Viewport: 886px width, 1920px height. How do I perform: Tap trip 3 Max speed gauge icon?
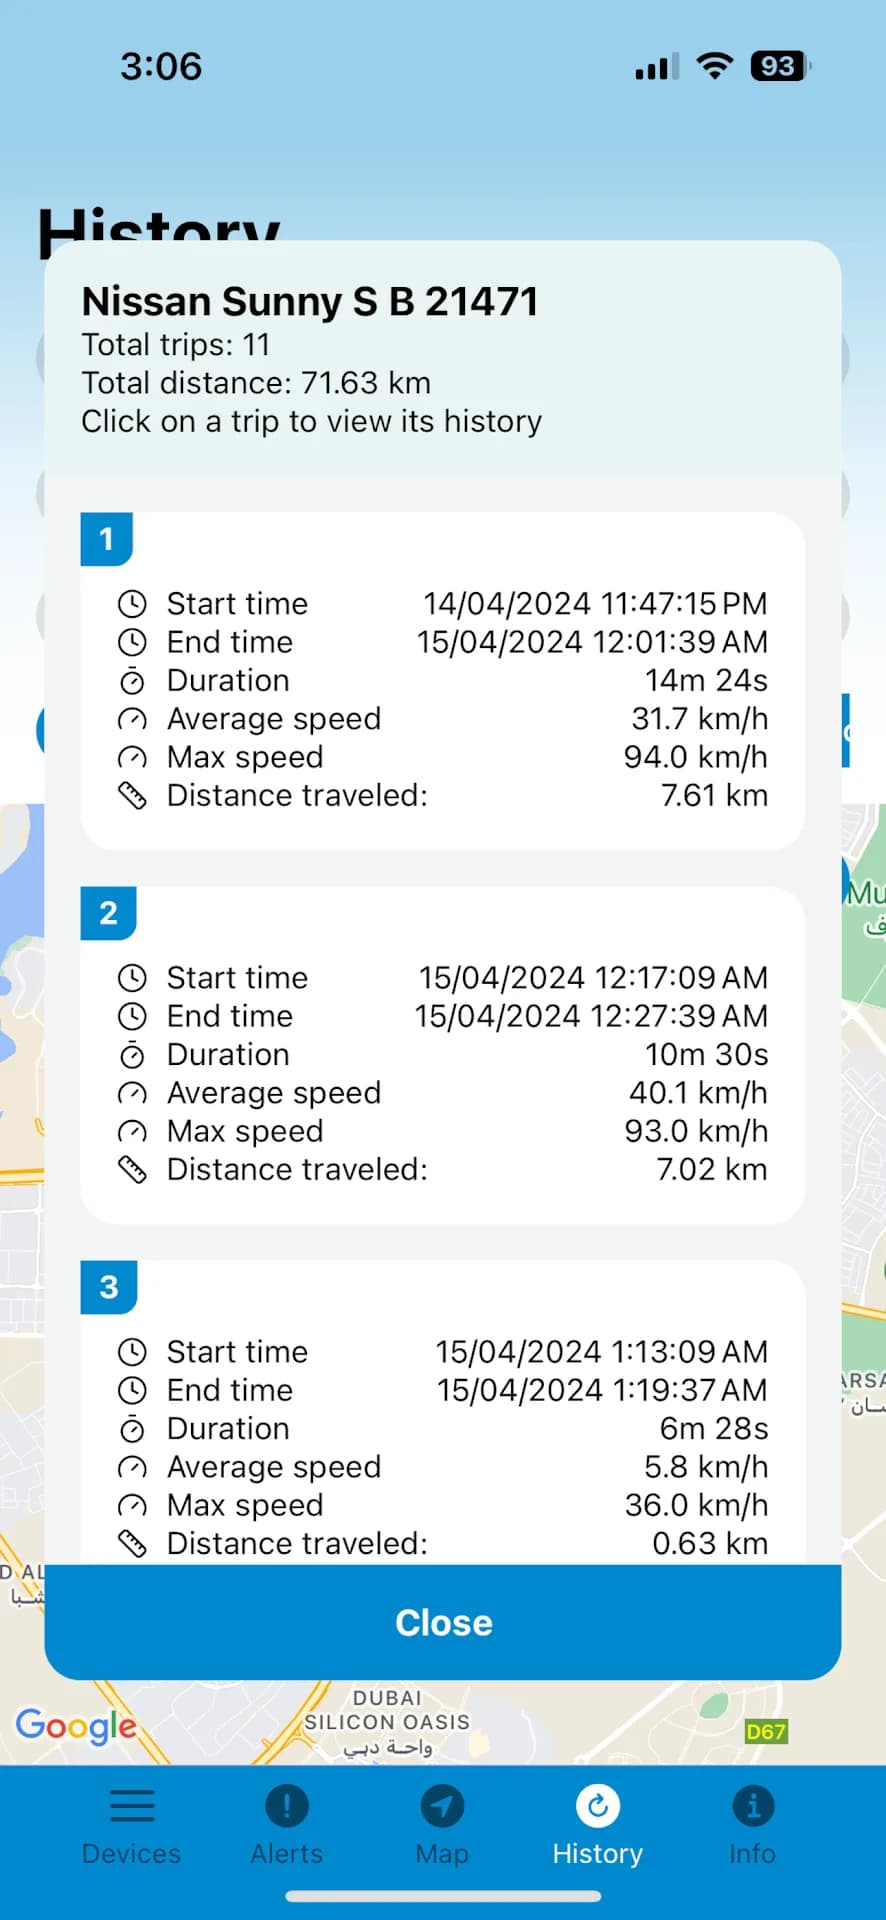pos(132,1506)
